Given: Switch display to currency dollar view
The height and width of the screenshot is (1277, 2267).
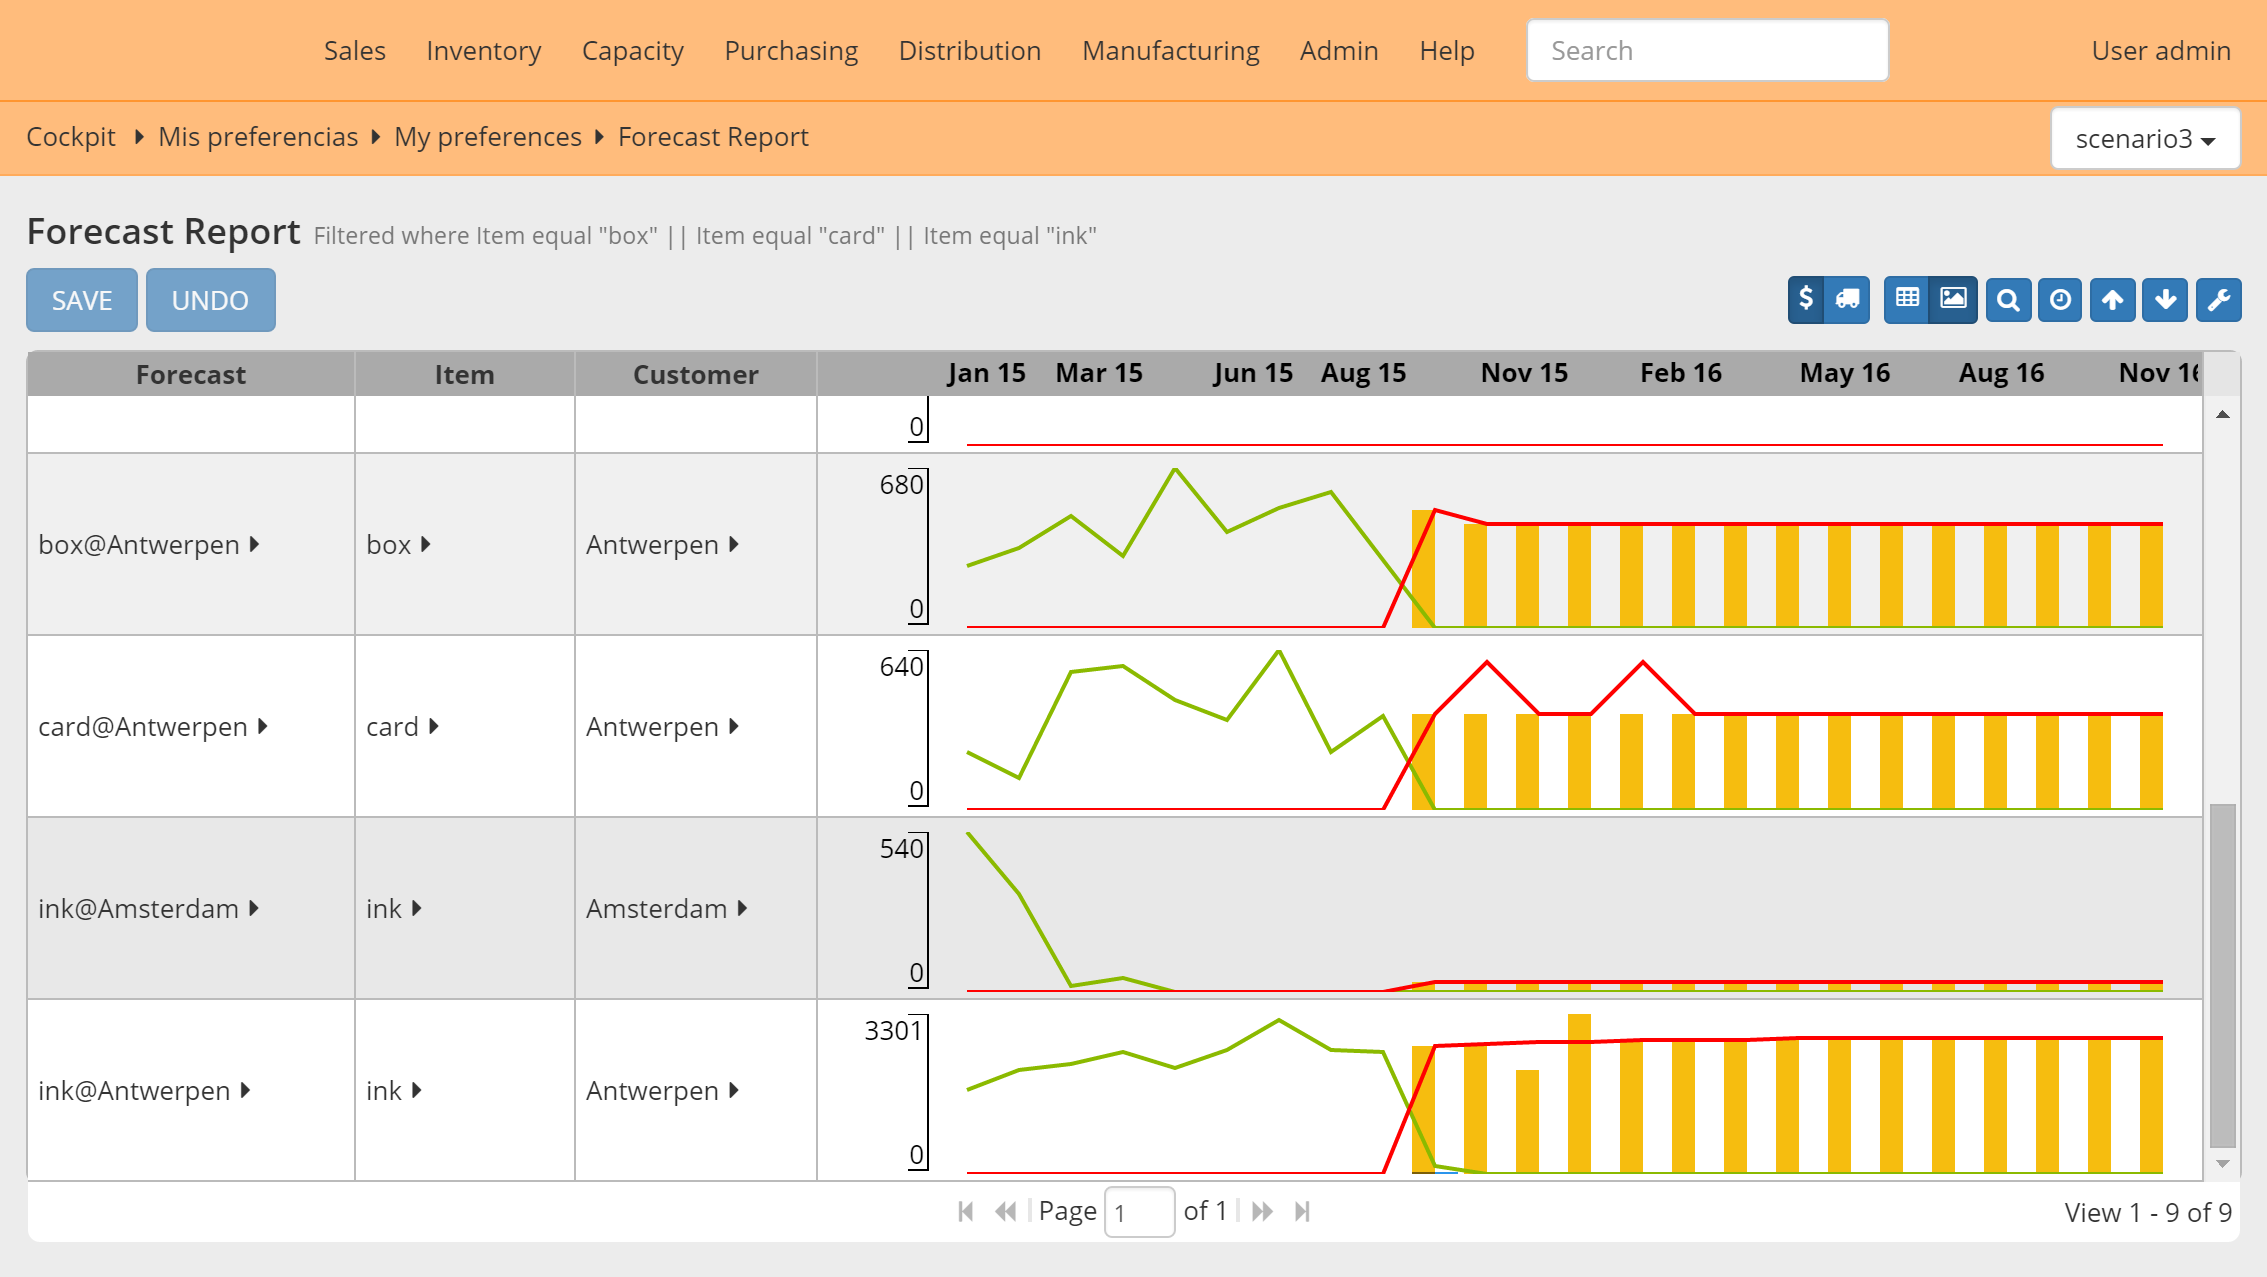Looking at the screenshot, I should [x=1806, y=299].
